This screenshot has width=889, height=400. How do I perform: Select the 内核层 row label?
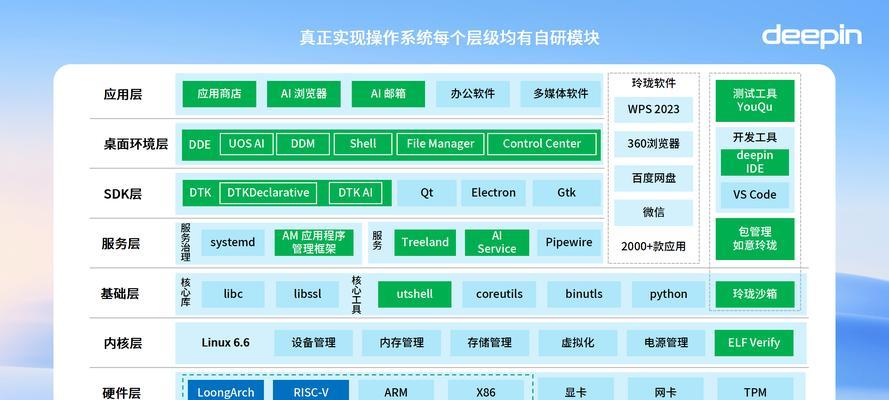(122, 344)
